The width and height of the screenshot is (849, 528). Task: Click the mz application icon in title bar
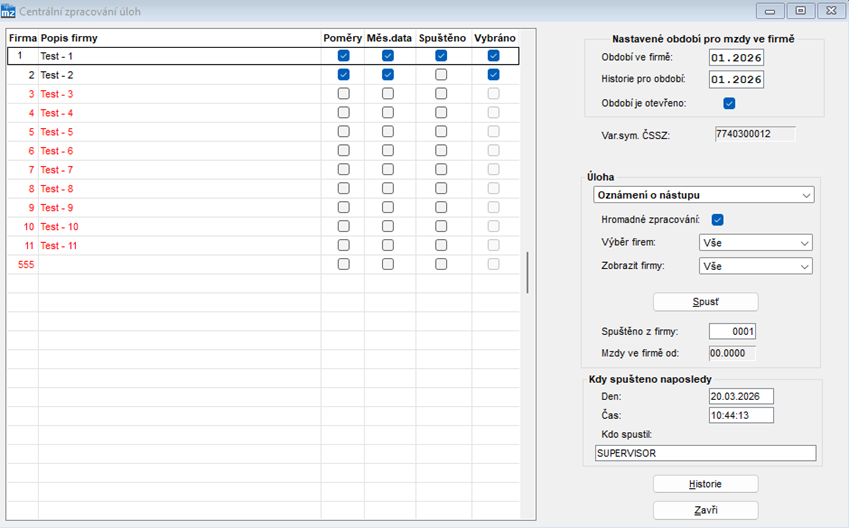(x=8, y=11)
